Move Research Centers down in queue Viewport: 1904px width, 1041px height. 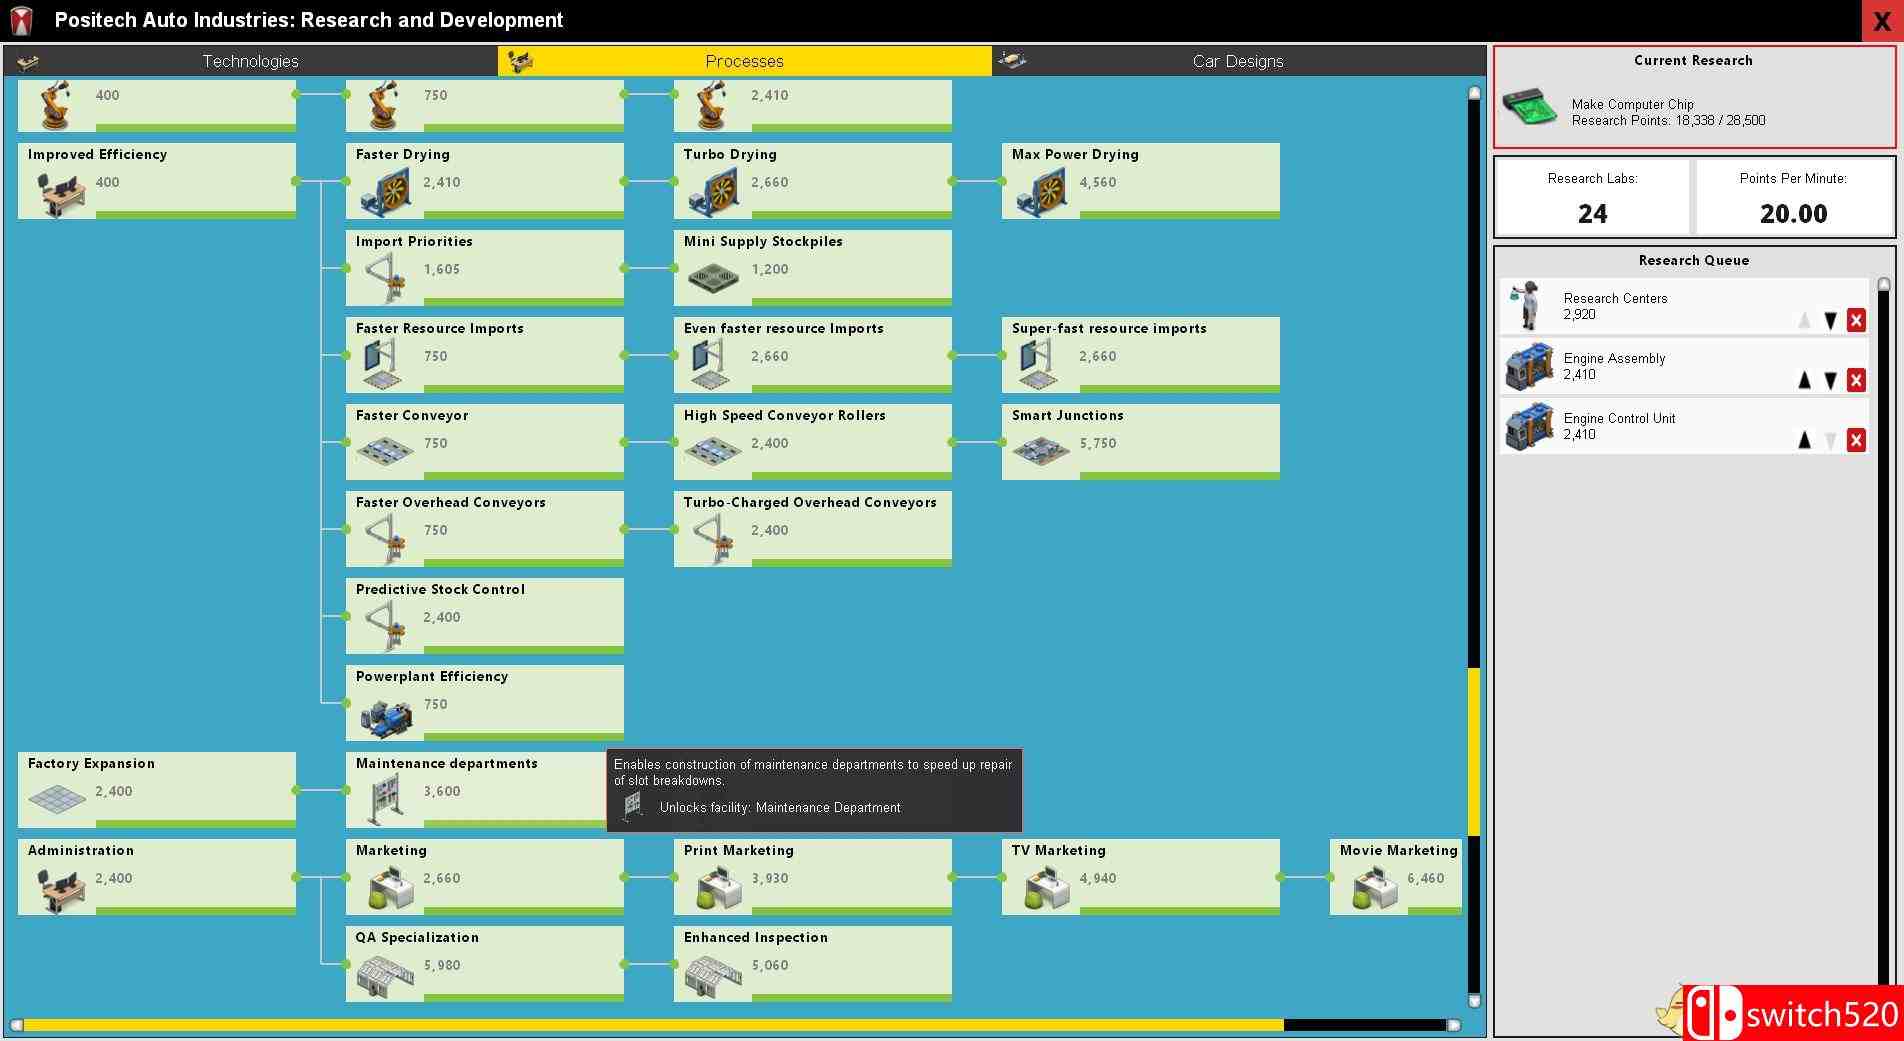point(1830,320)
